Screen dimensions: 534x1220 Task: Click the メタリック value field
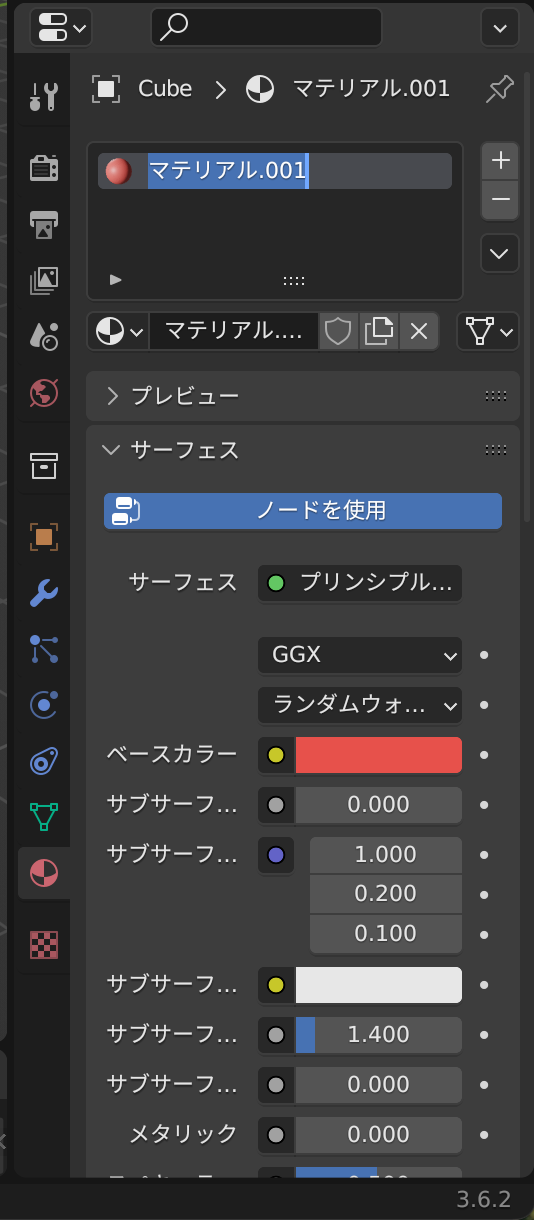click(379, 1134)
